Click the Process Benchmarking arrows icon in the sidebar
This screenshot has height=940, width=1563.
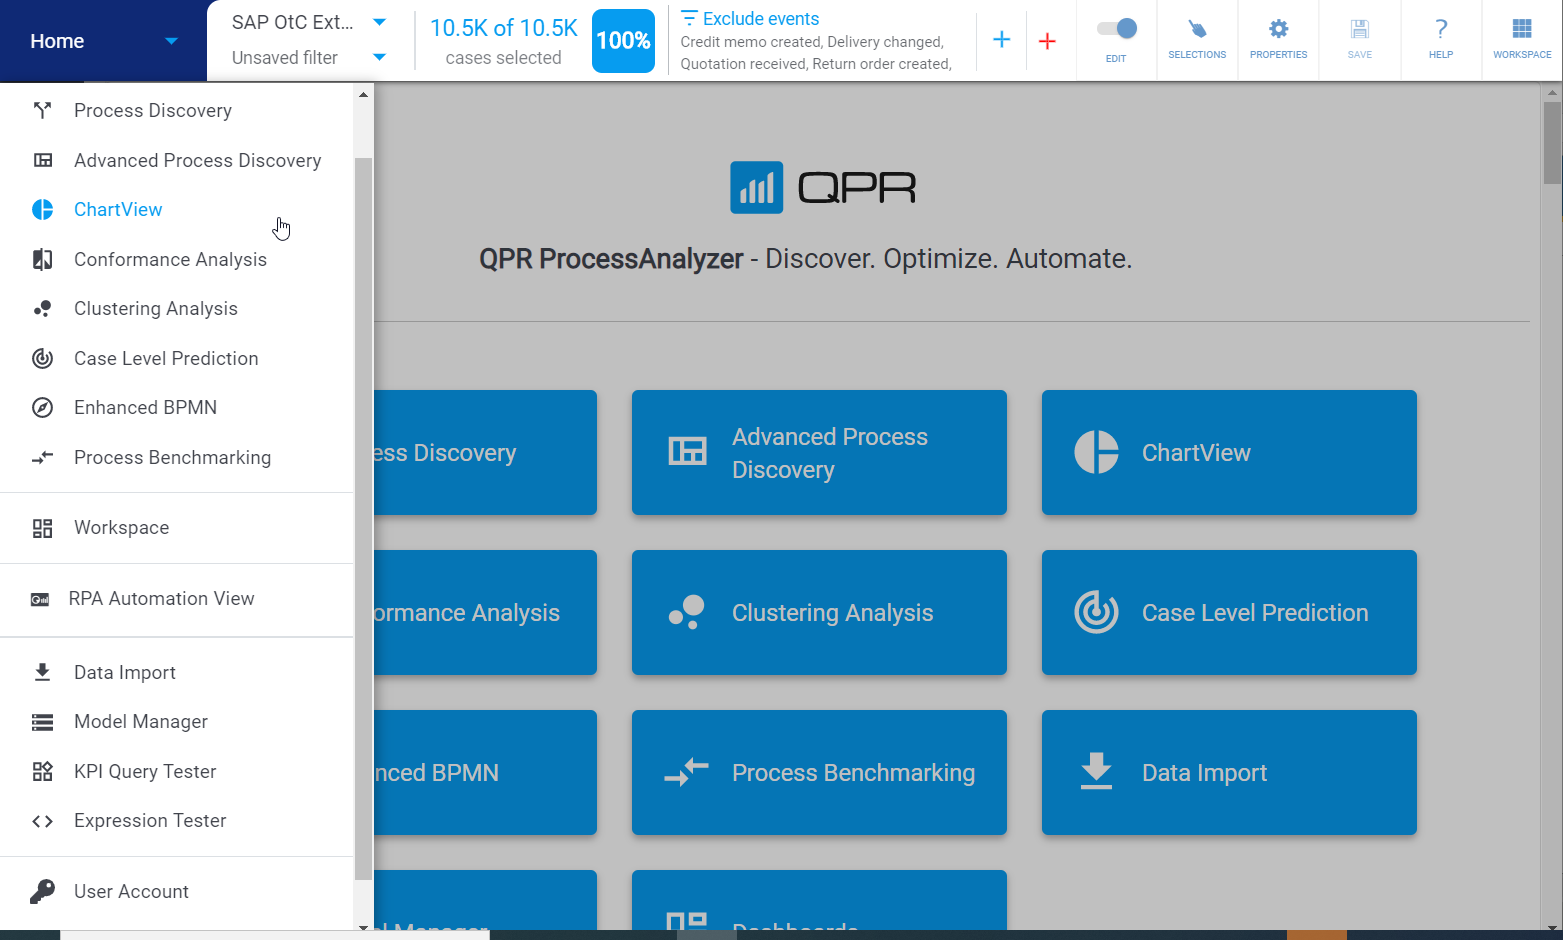point(42,457)
